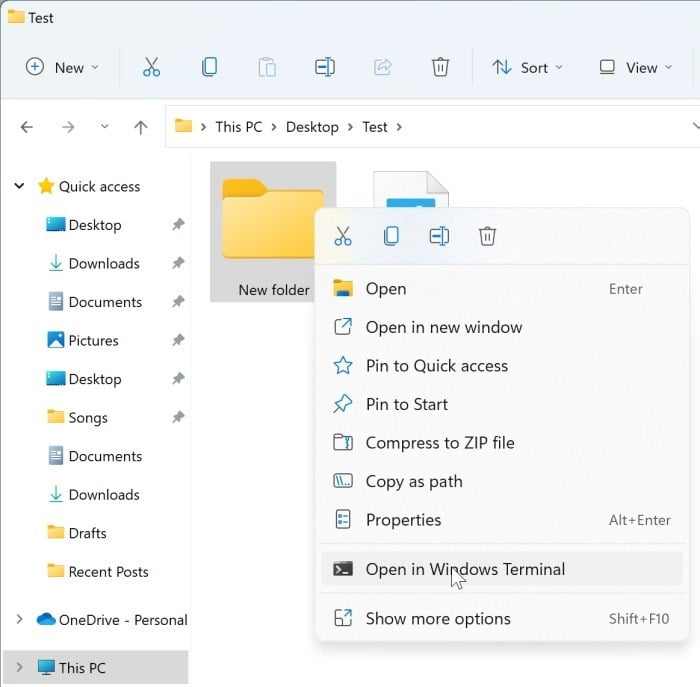Click the Pin to Start pushpin icon
The height and width of the screenshot is (687, 700).
point(343,404)
